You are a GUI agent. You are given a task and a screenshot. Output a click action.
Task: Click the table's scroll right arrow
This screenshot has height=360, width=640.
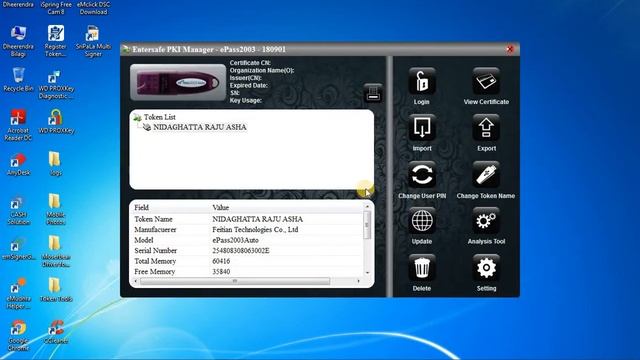[358, 281]
